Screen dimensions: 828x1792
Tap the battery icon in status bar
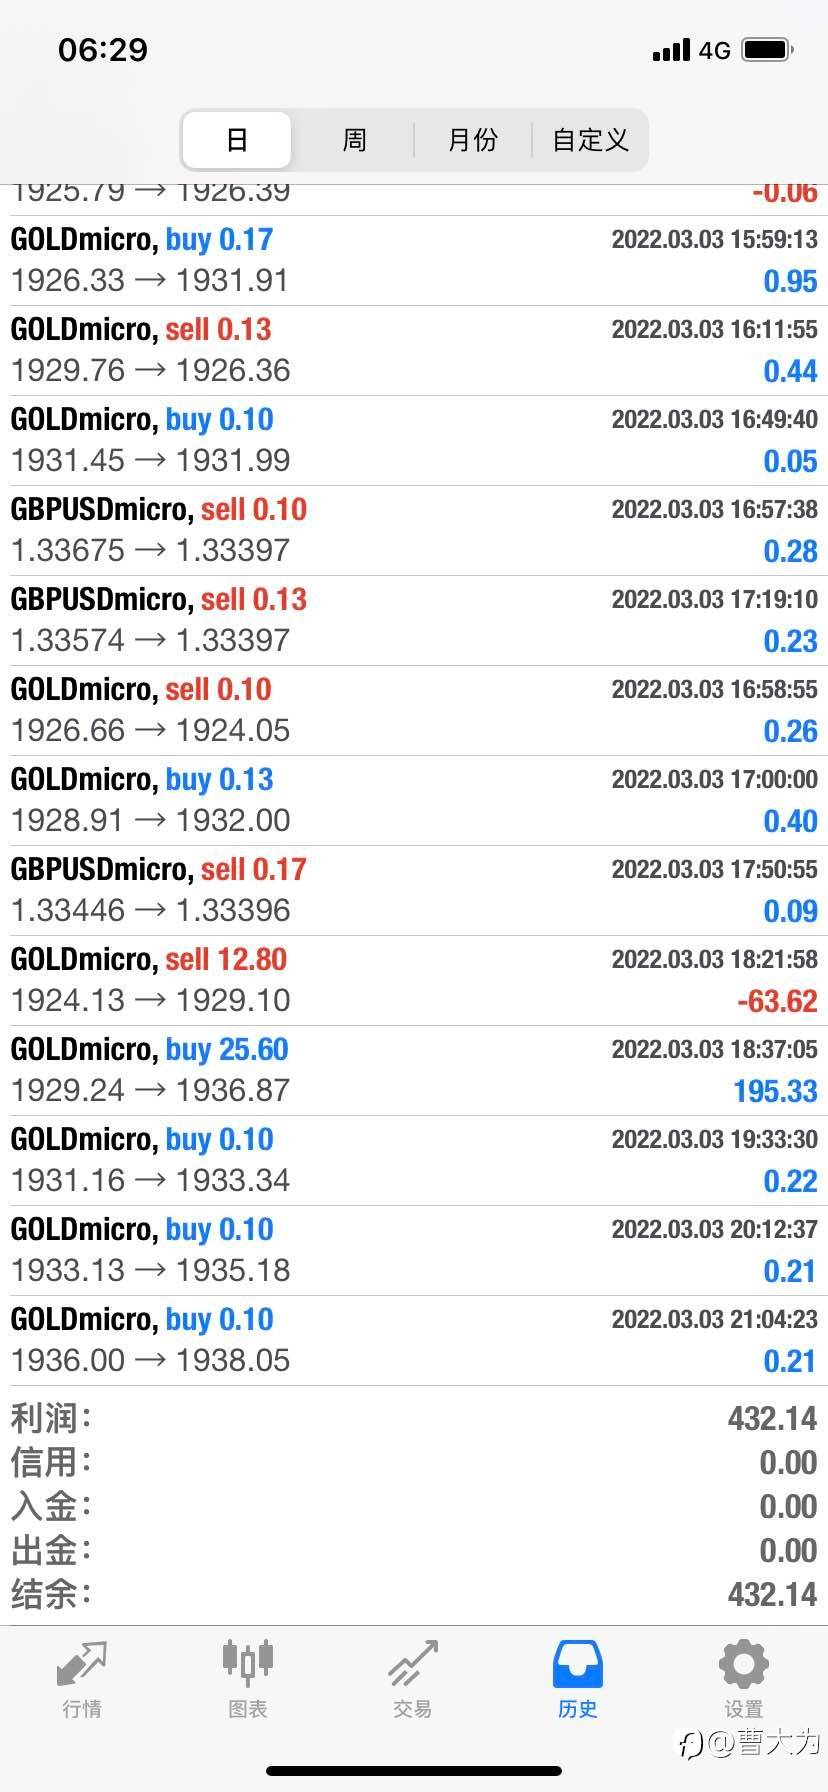click(768, 49)
